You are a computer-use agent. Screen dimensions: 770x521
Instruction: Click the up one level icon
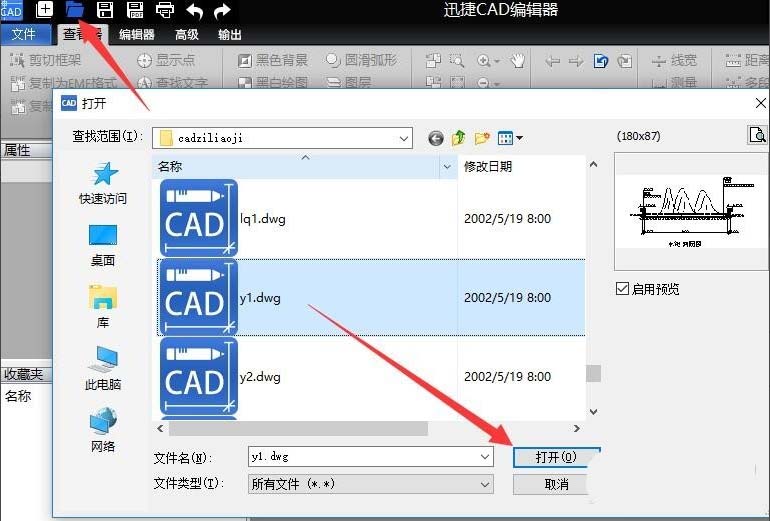(459, 138)
